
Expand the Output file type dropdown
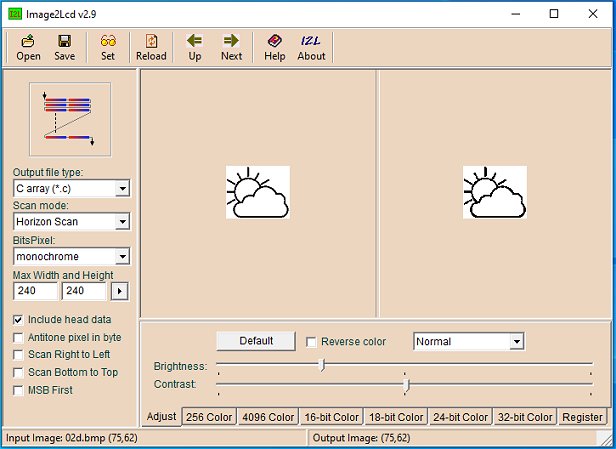tap(122, 189)
